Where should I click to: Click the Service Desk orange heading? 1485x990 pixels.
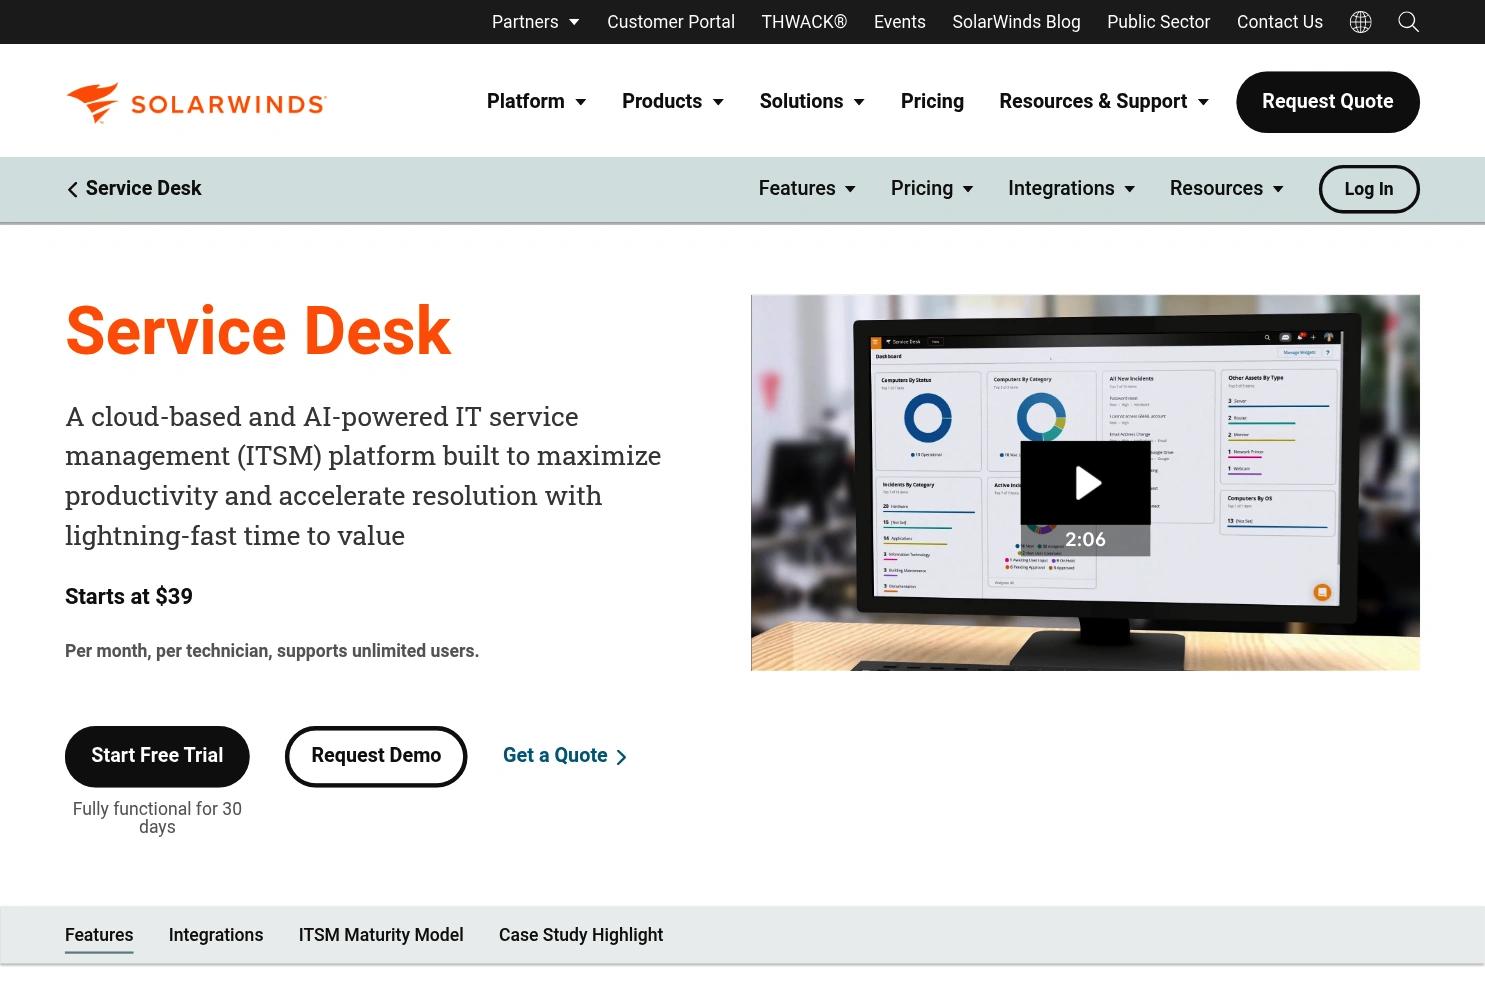[258, 330]
